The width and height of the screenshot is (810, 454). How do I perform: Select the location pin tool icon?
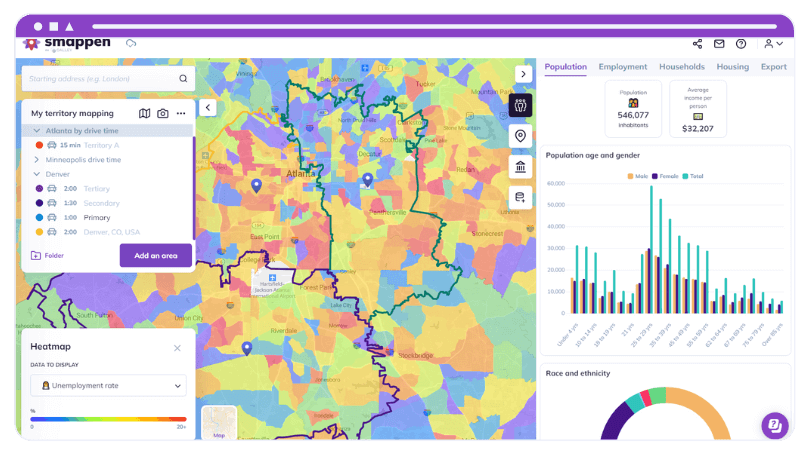pyautogui.click(x=520, y=136)
